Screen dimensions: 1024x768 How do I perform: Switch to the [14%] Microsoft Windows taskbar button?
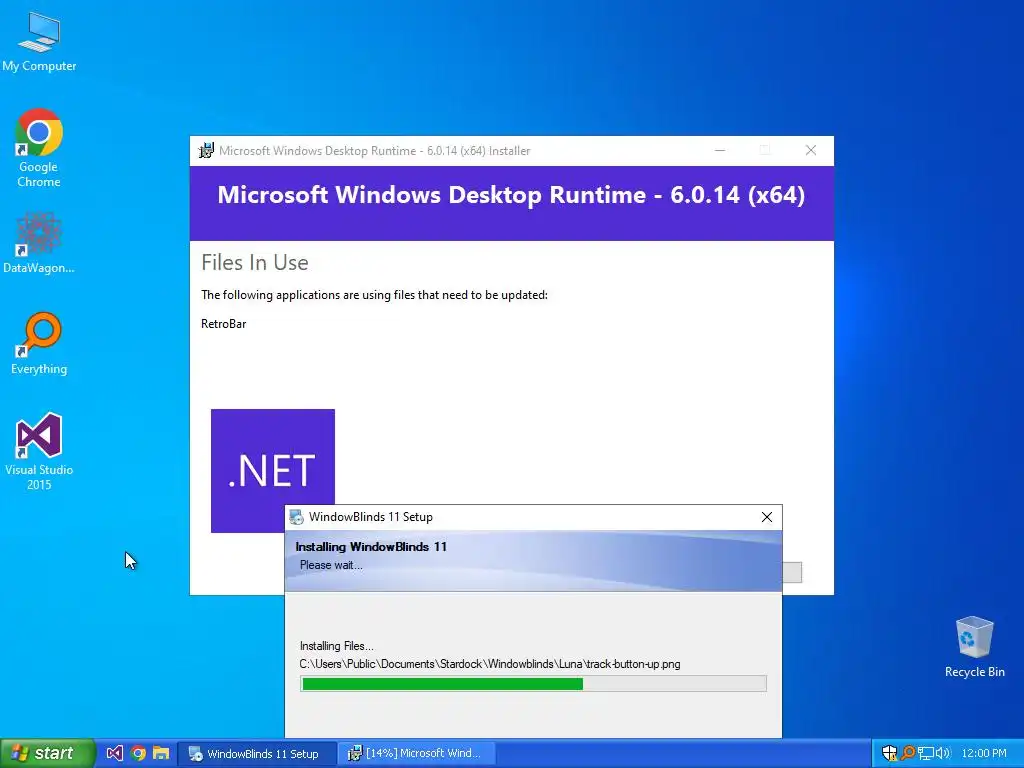[x=417, y=754]
